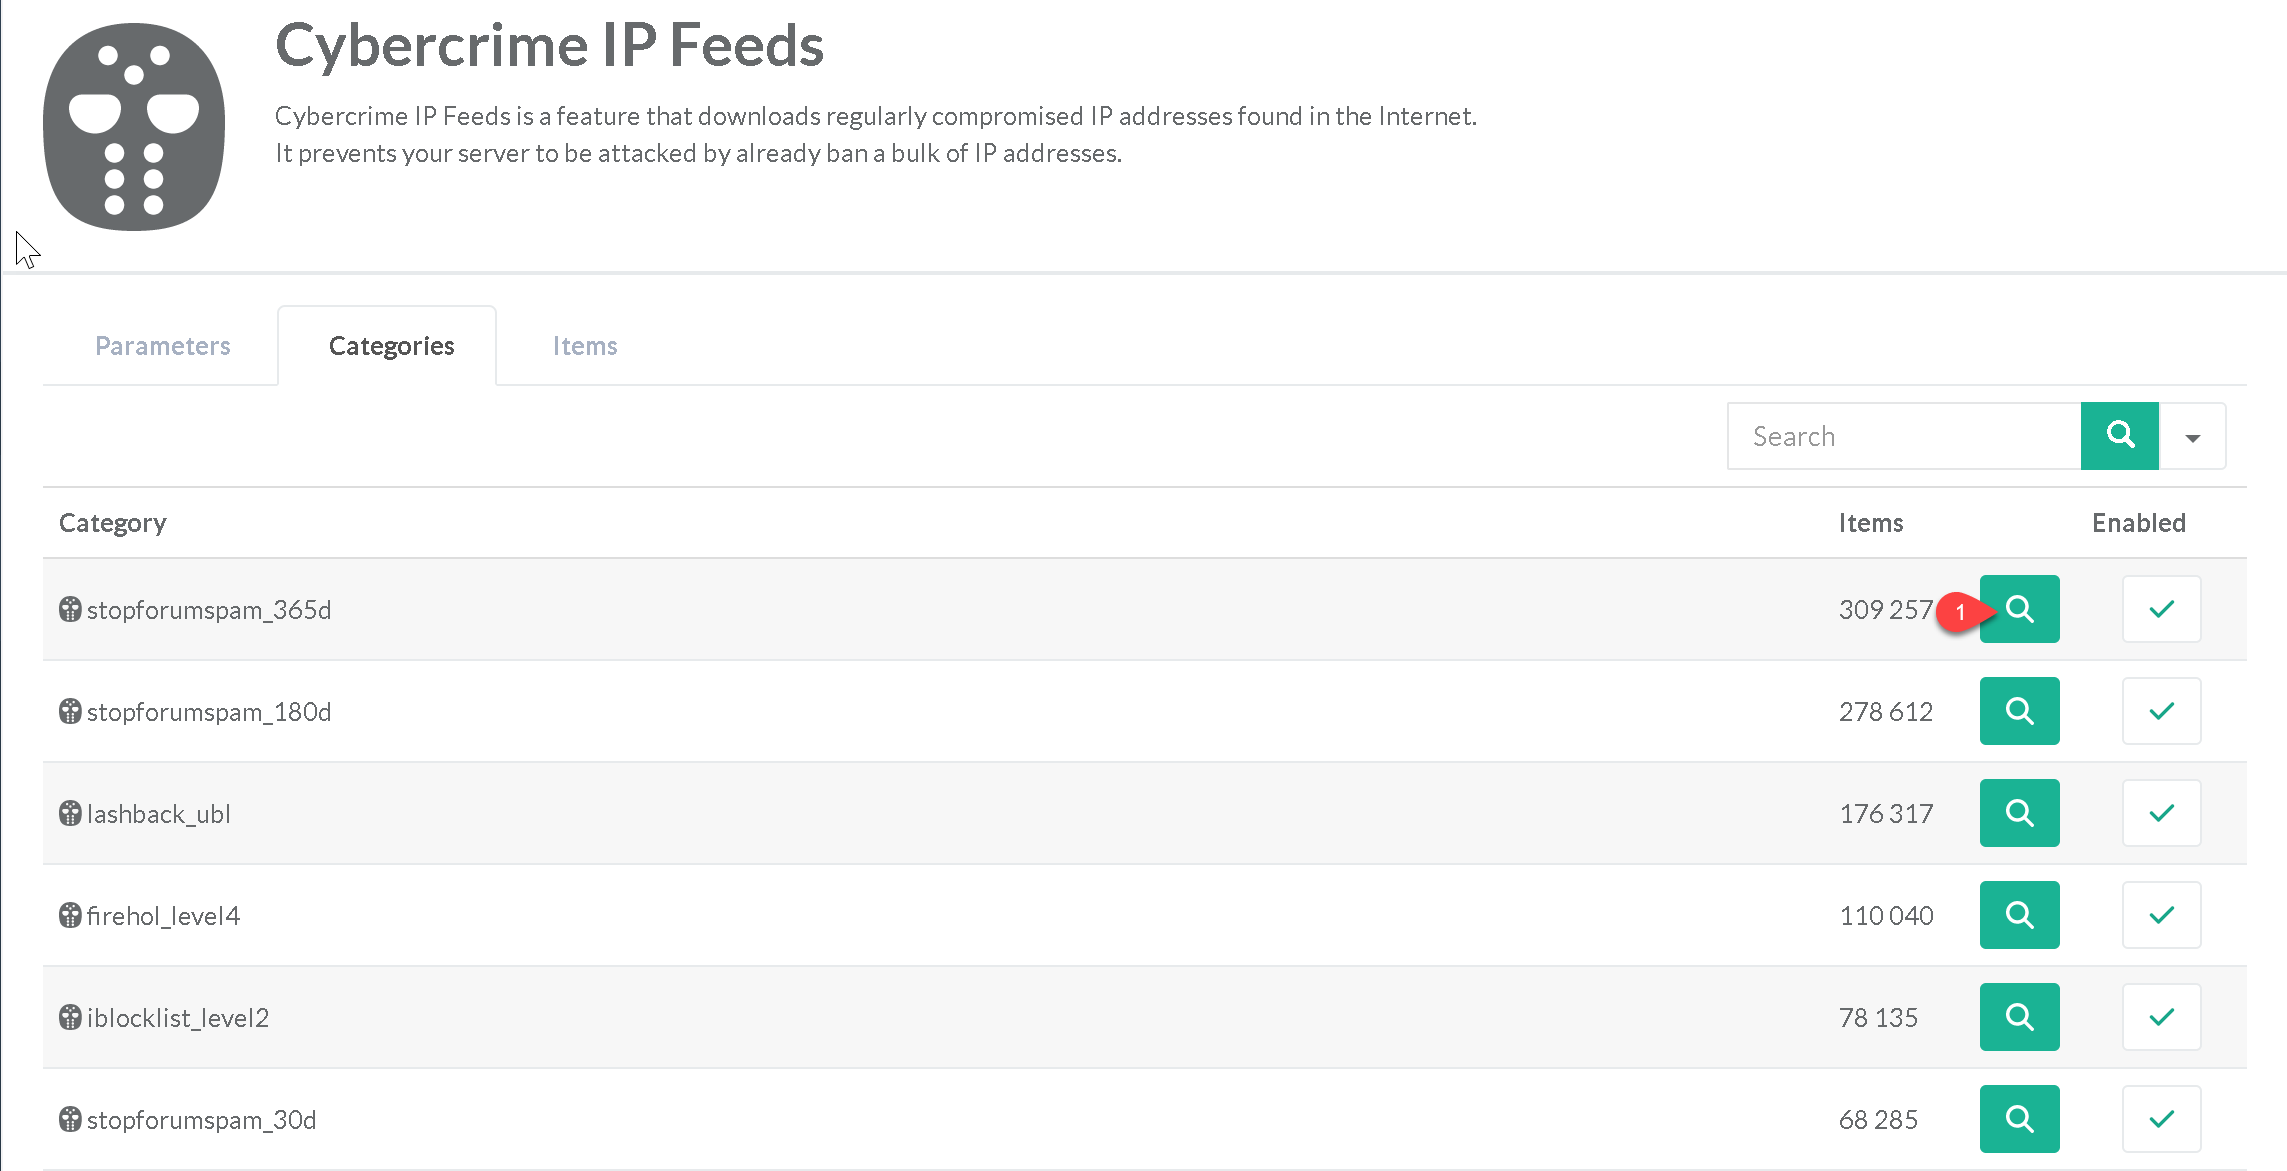
Task: Sort by the Category column header
Action: coord(113,523)
